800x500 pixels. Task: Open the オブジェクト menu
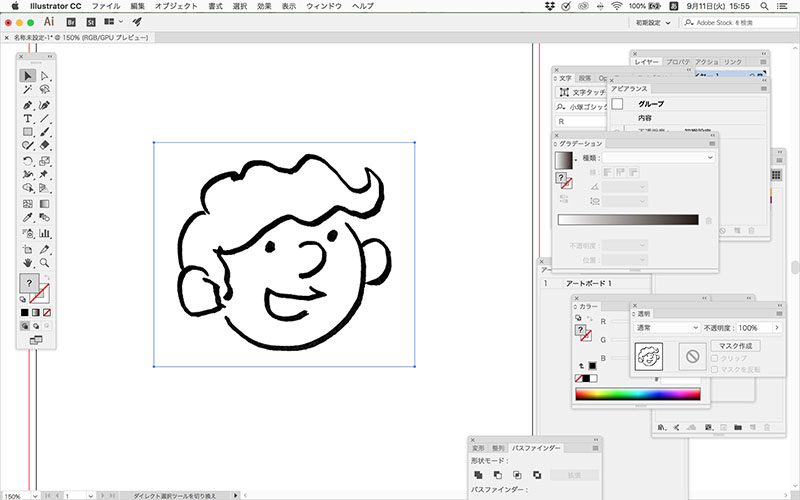coord(176,6)
